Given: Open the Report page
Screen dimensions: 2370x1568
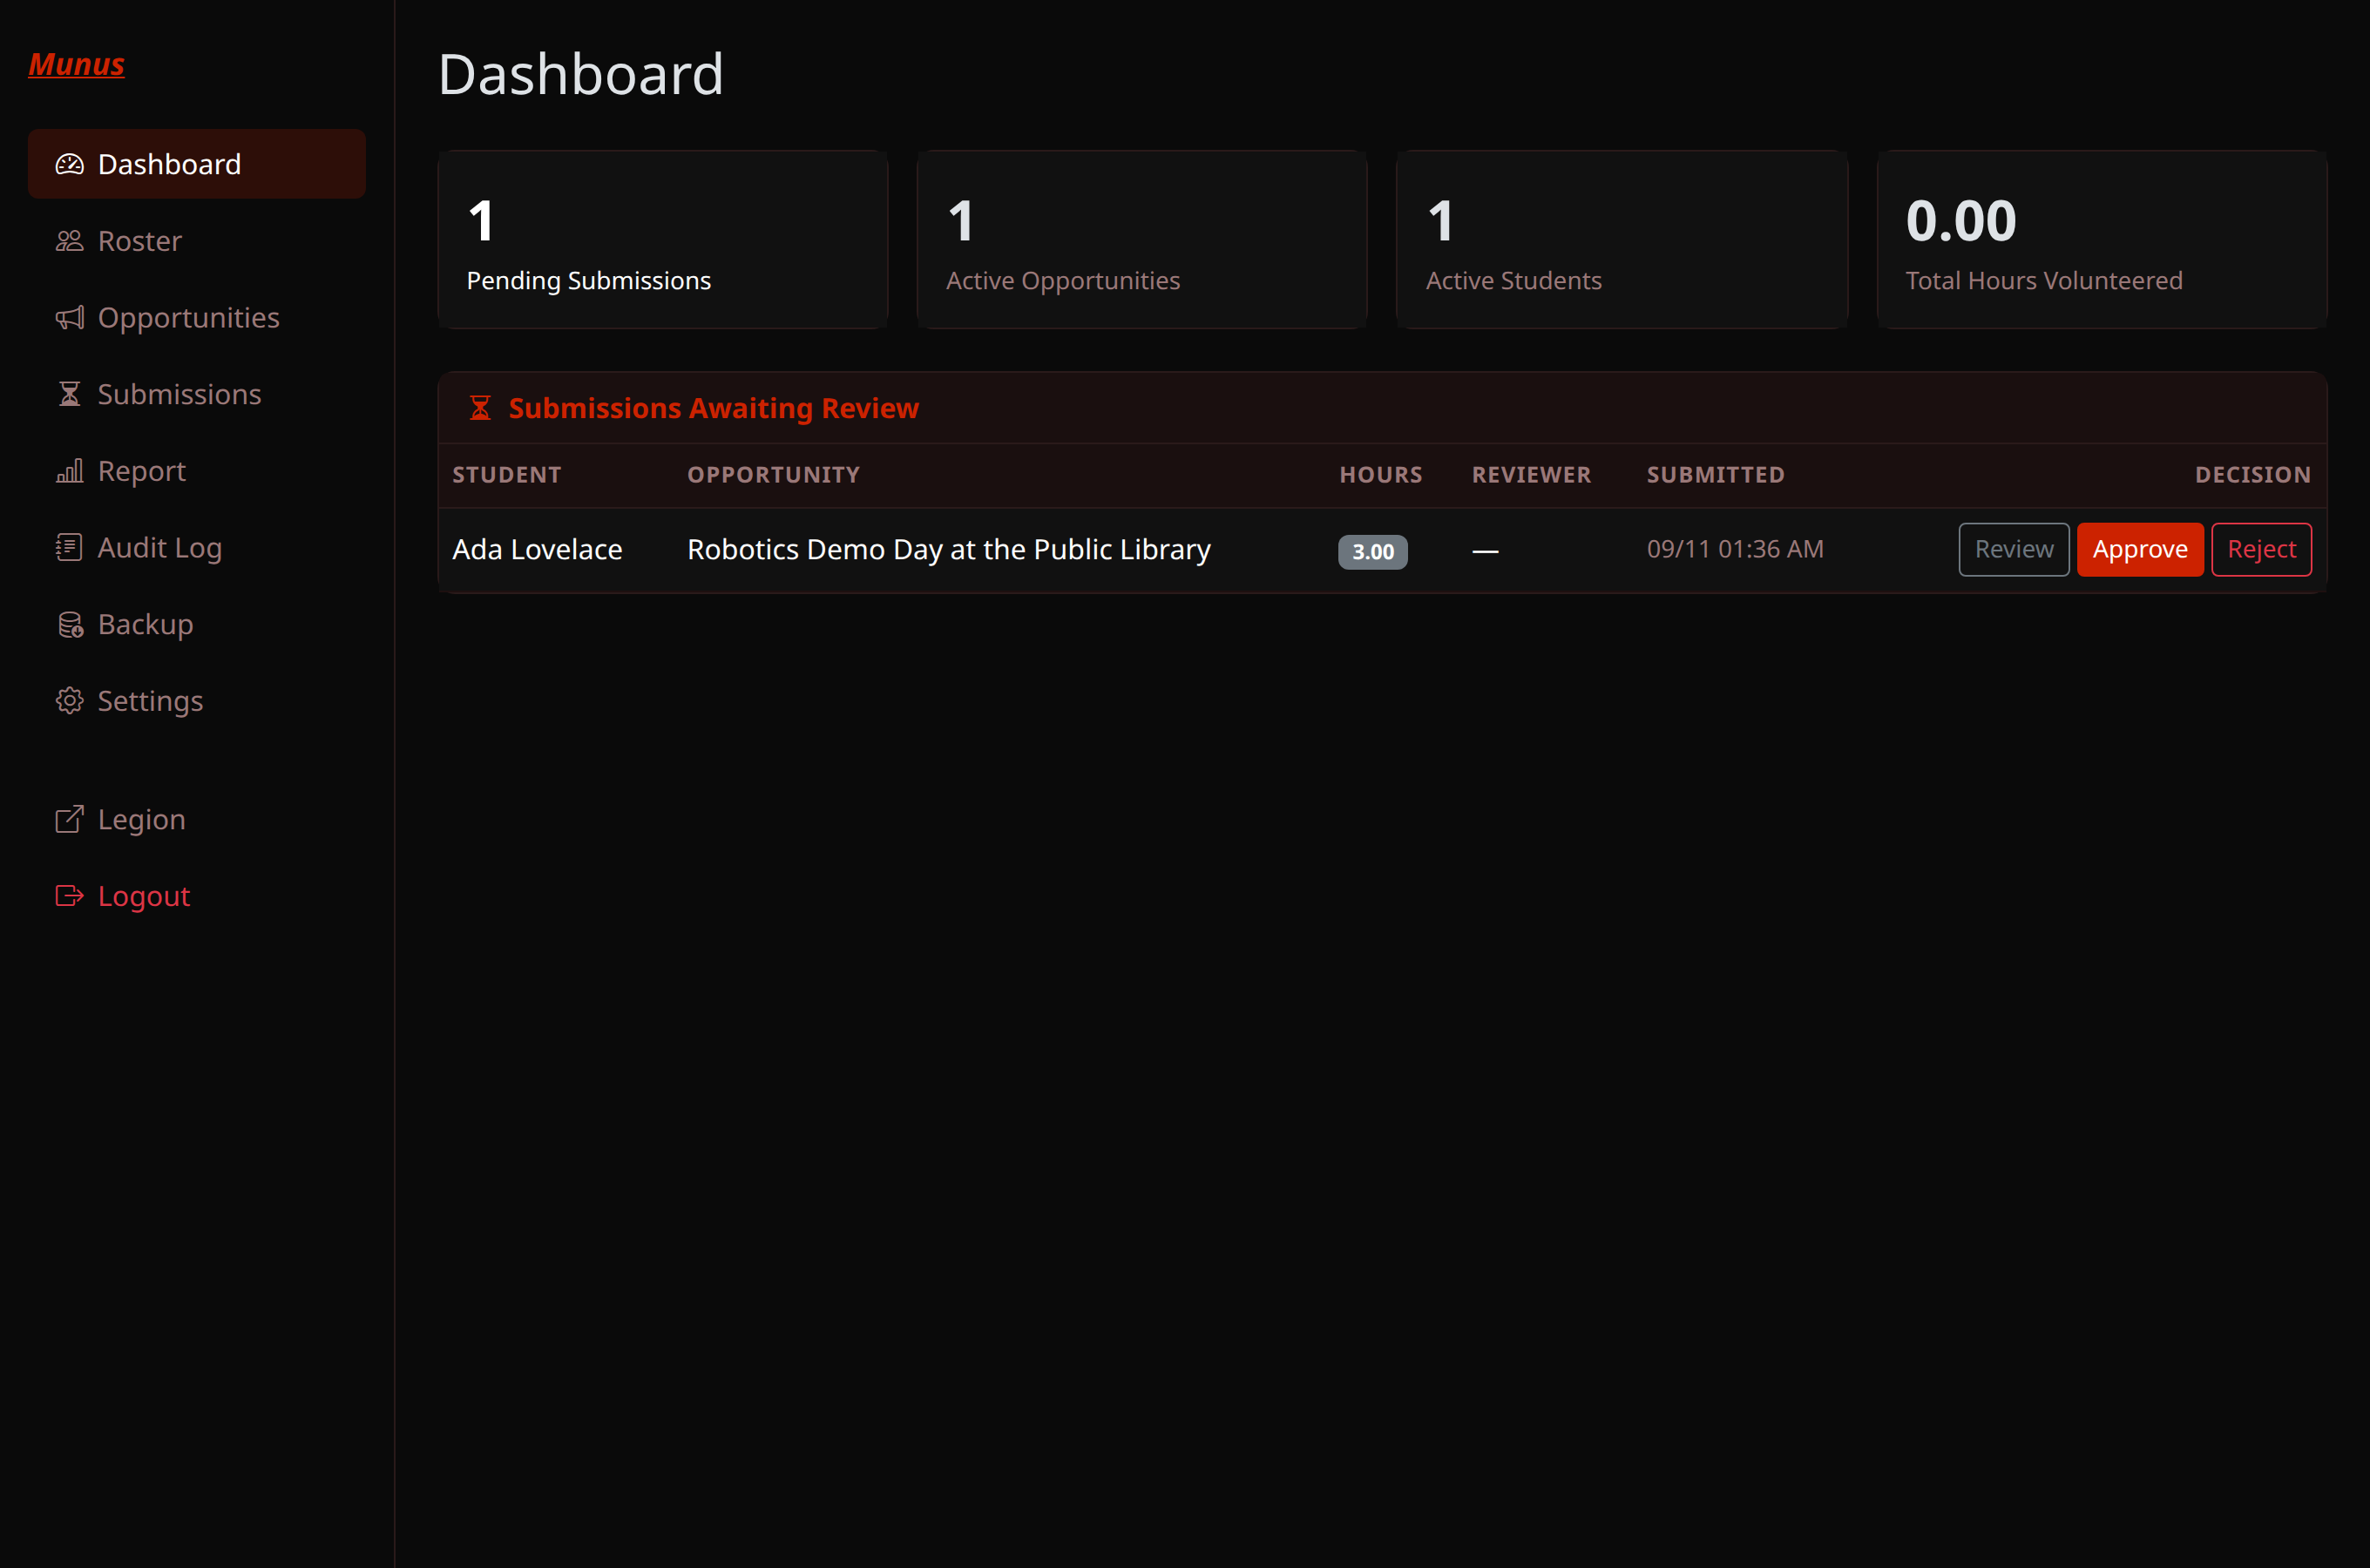Looking at the screenshot, I should (197, 471).
